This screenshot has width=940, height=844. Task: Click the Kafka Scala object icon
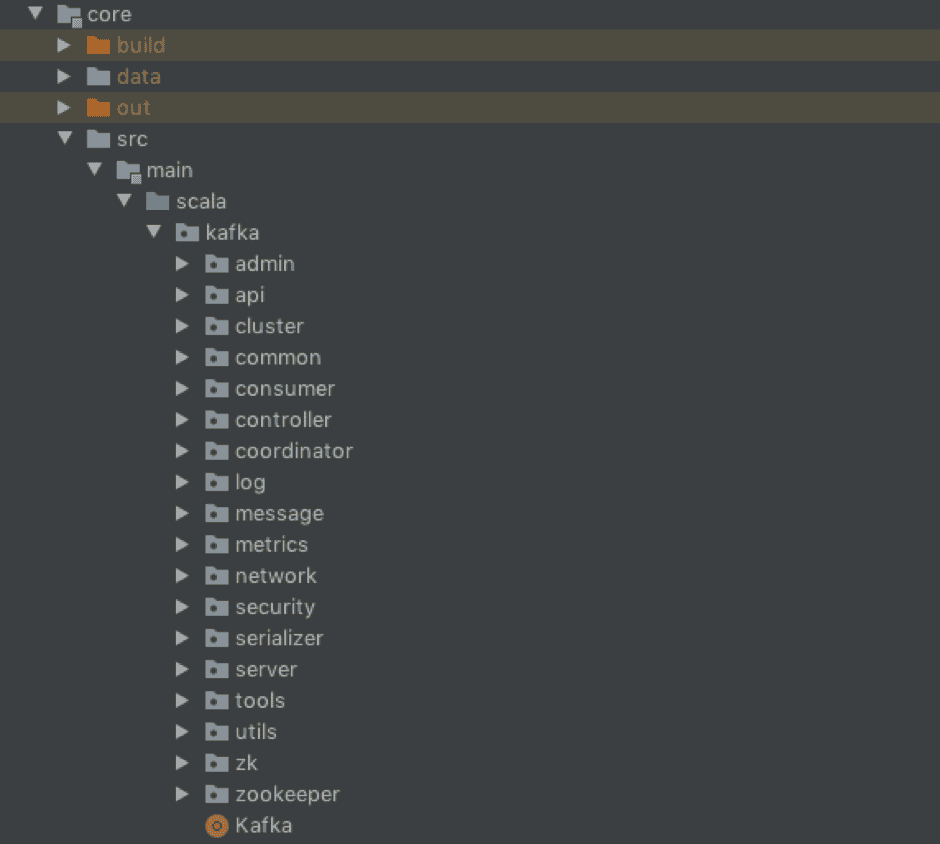click(216, 825)
